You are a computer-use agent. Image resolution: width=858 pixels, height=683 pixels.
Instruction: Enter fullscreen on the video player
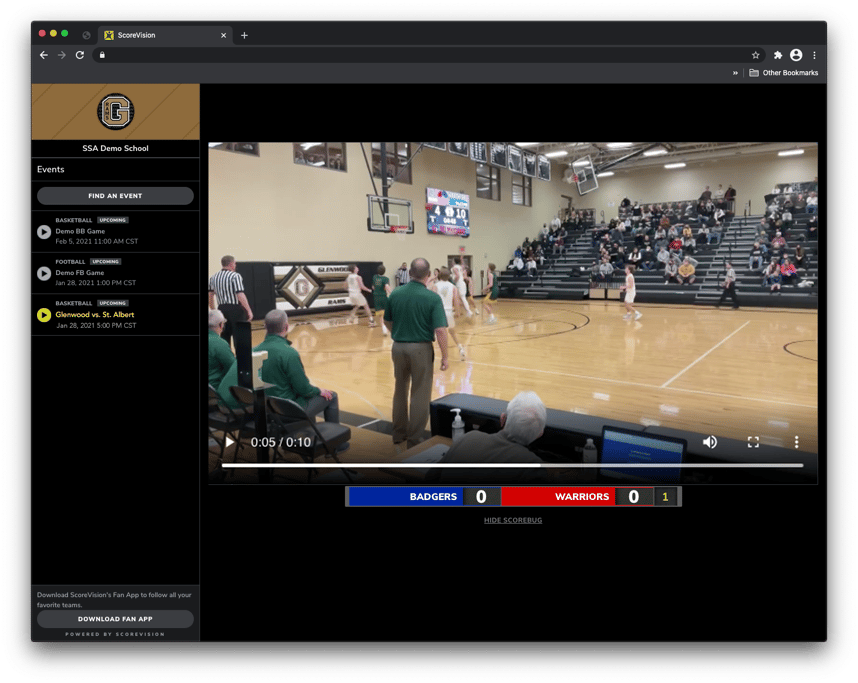(755, 440)
